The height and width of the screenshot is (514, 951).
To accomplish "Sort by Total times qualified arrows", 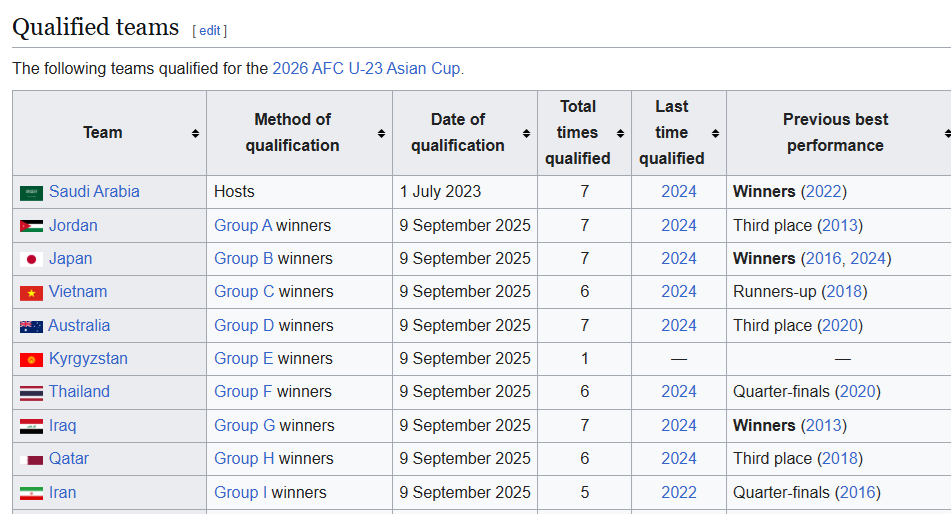I will click(x=620, y=134).
